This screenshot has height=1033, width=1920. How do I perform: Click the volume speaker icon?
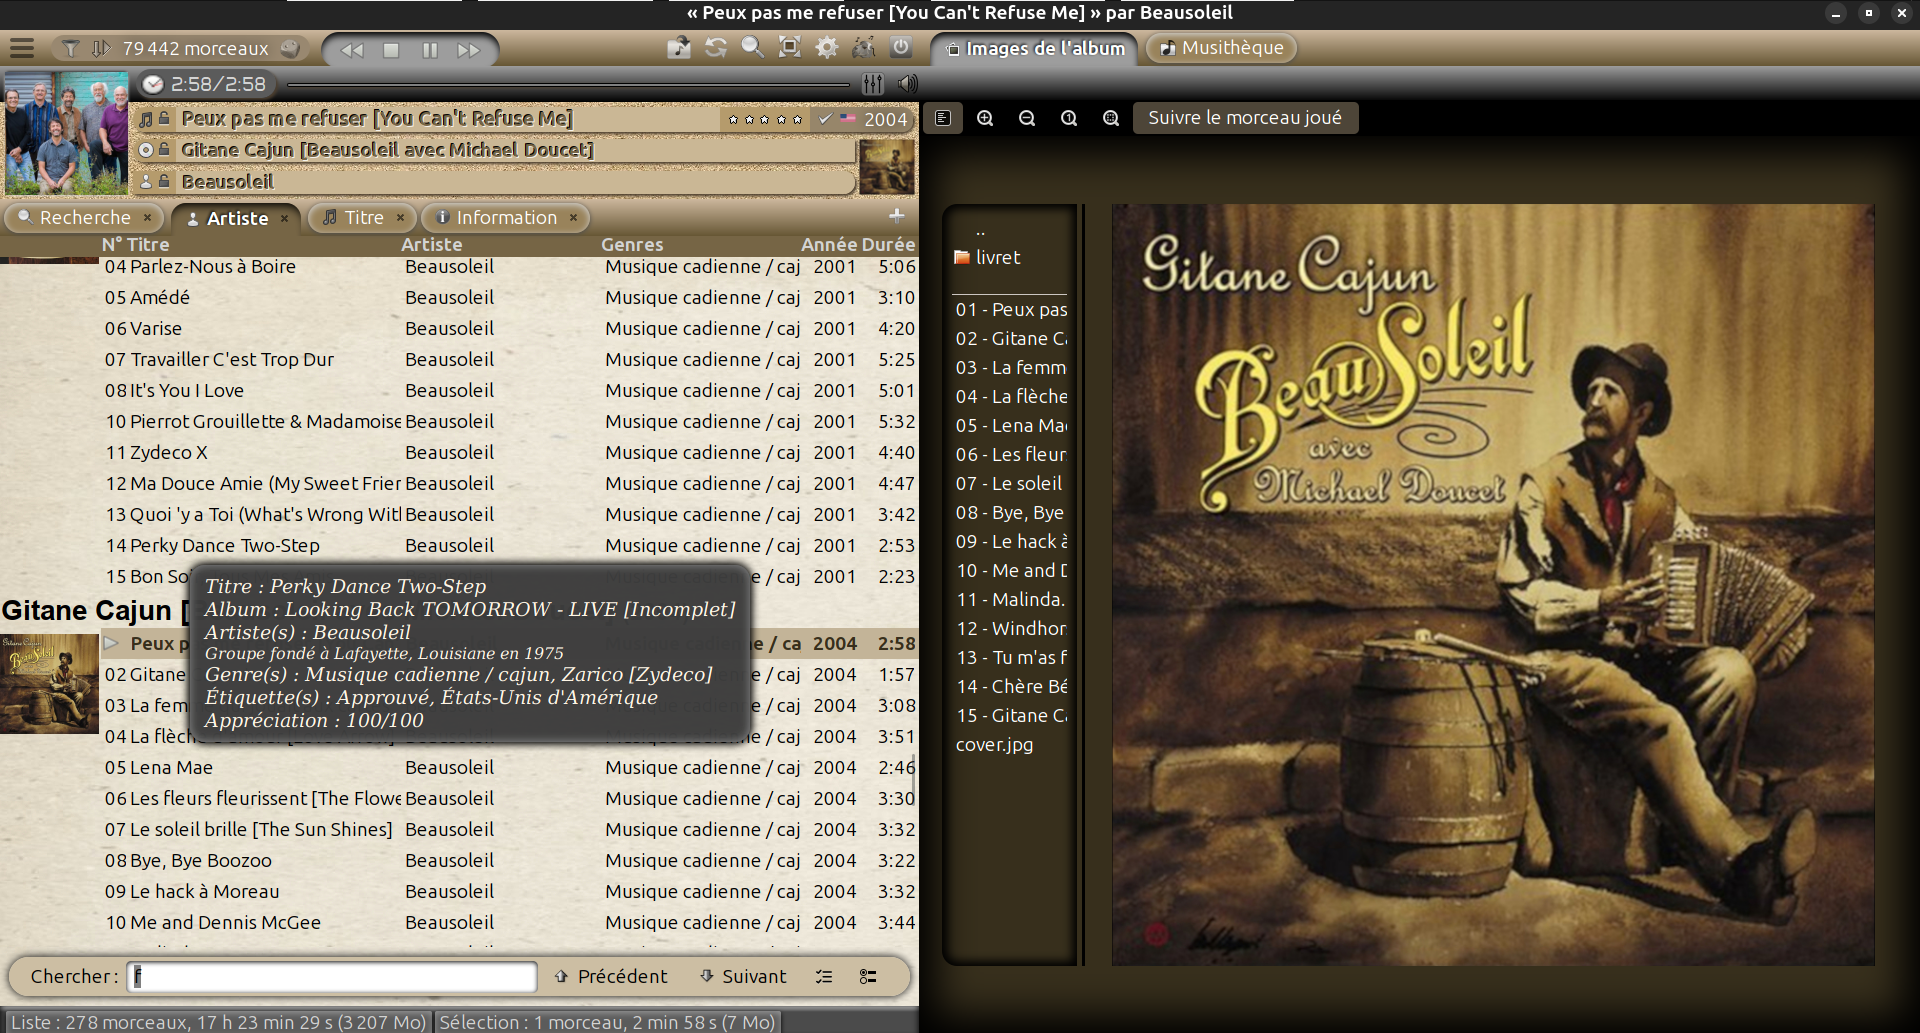907,84
